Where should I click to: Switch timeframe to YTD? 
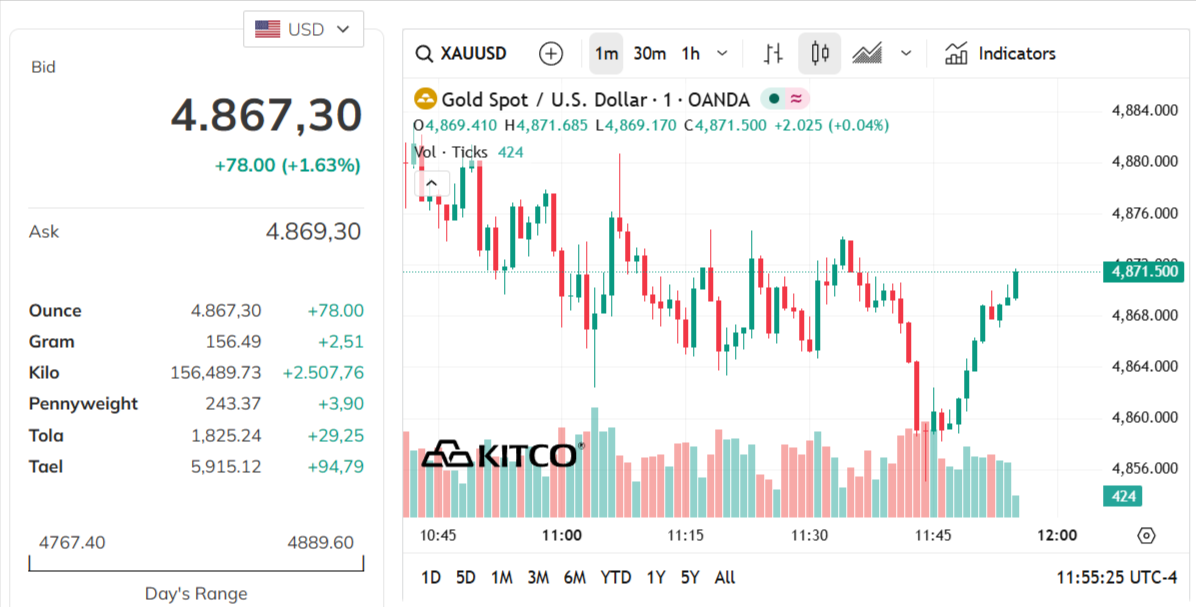point(616,577)
